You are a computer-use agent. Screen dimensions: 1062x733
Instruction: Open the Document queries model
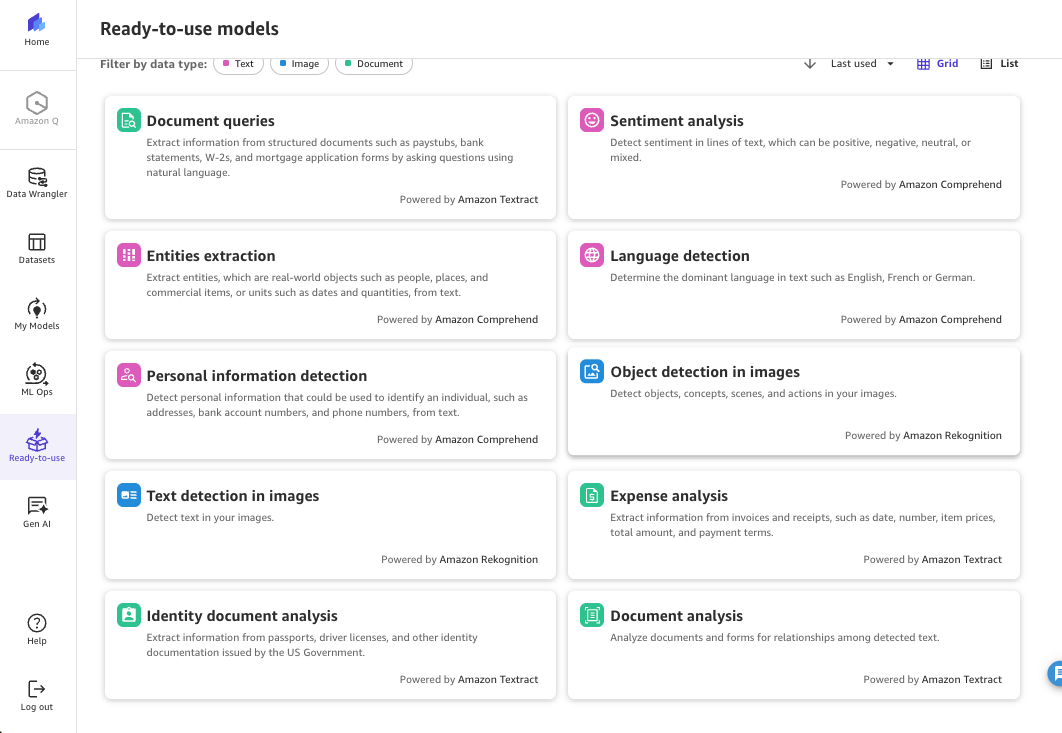point(330,156)
